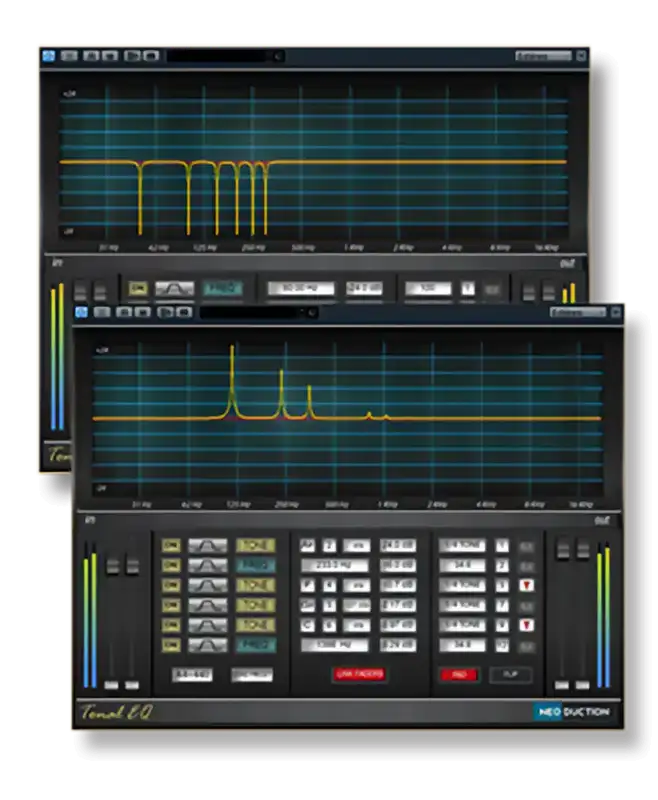Switch the sixth band's teal FREQ mode button
Image resolution: width=658 pixels, height=800 pixels.
(x=256, y=645)
